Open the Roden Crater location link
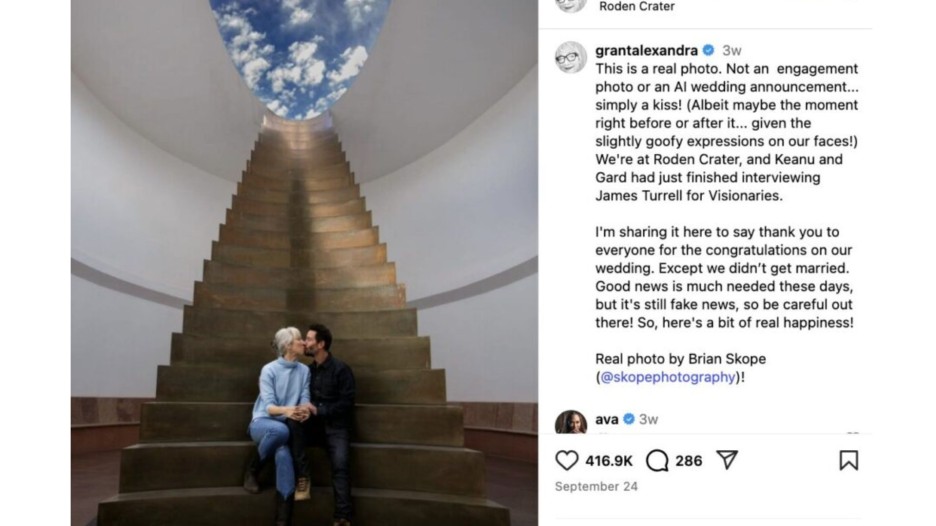936x526 pixels. [x=636, y=7]
